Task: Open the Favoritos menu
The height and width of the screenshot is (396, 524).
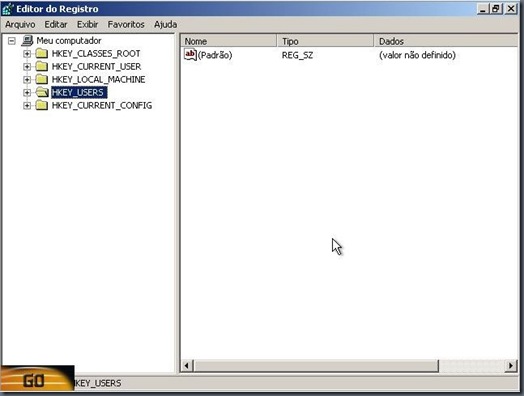Action: (126, 24)
